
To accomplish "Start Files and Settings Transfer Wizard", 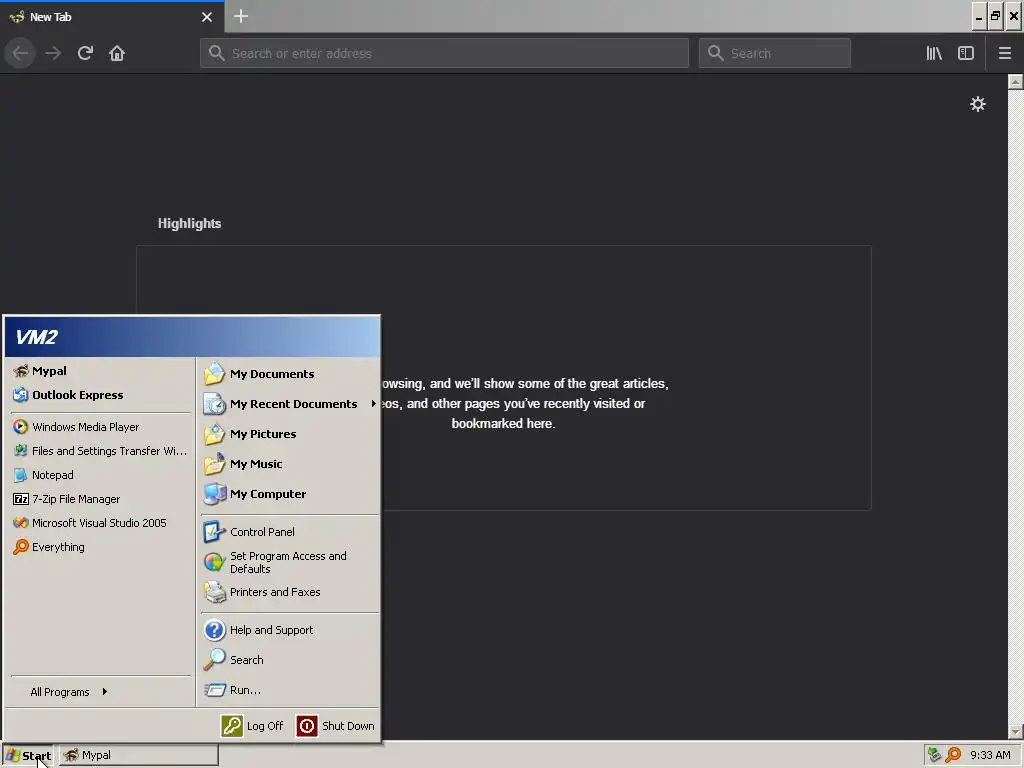I will [99, 451].
